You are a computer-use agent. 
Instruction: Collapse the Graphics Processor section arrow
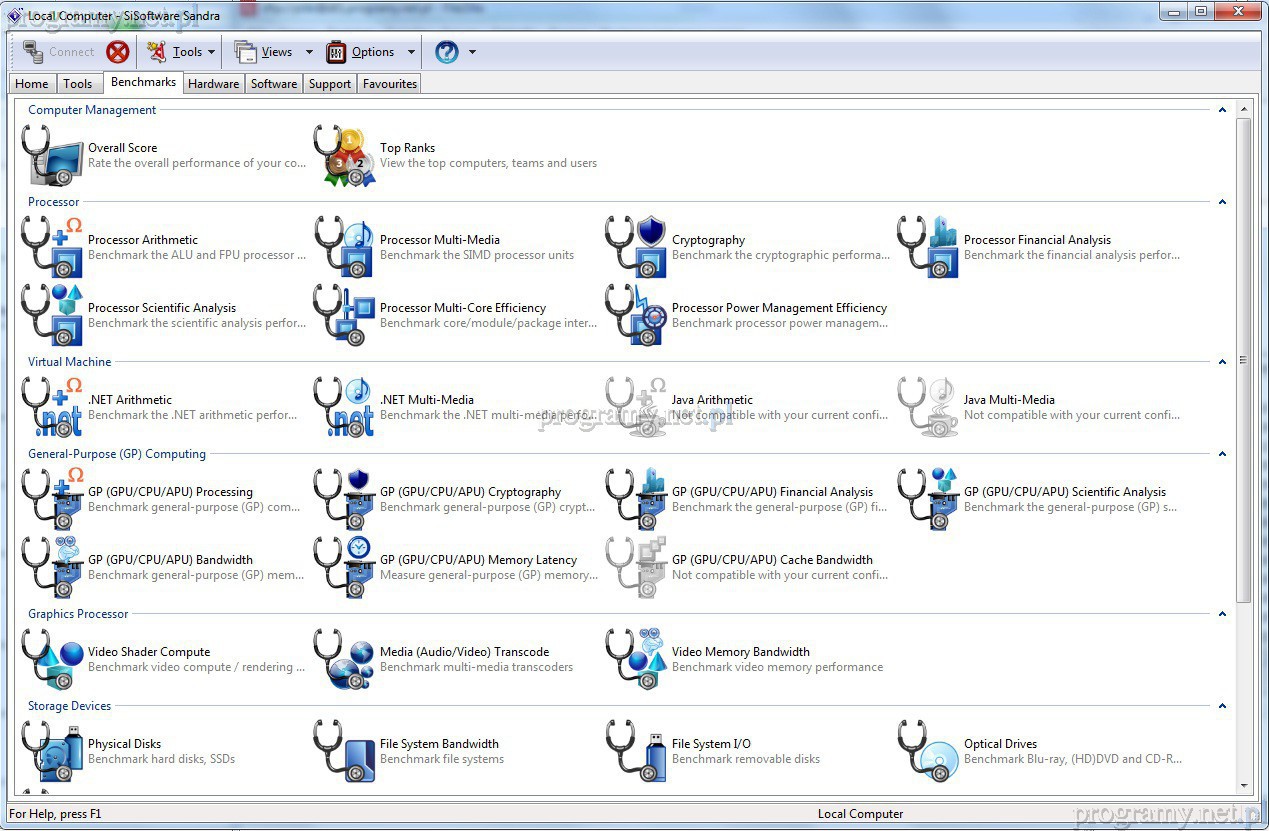[1222, 614]
